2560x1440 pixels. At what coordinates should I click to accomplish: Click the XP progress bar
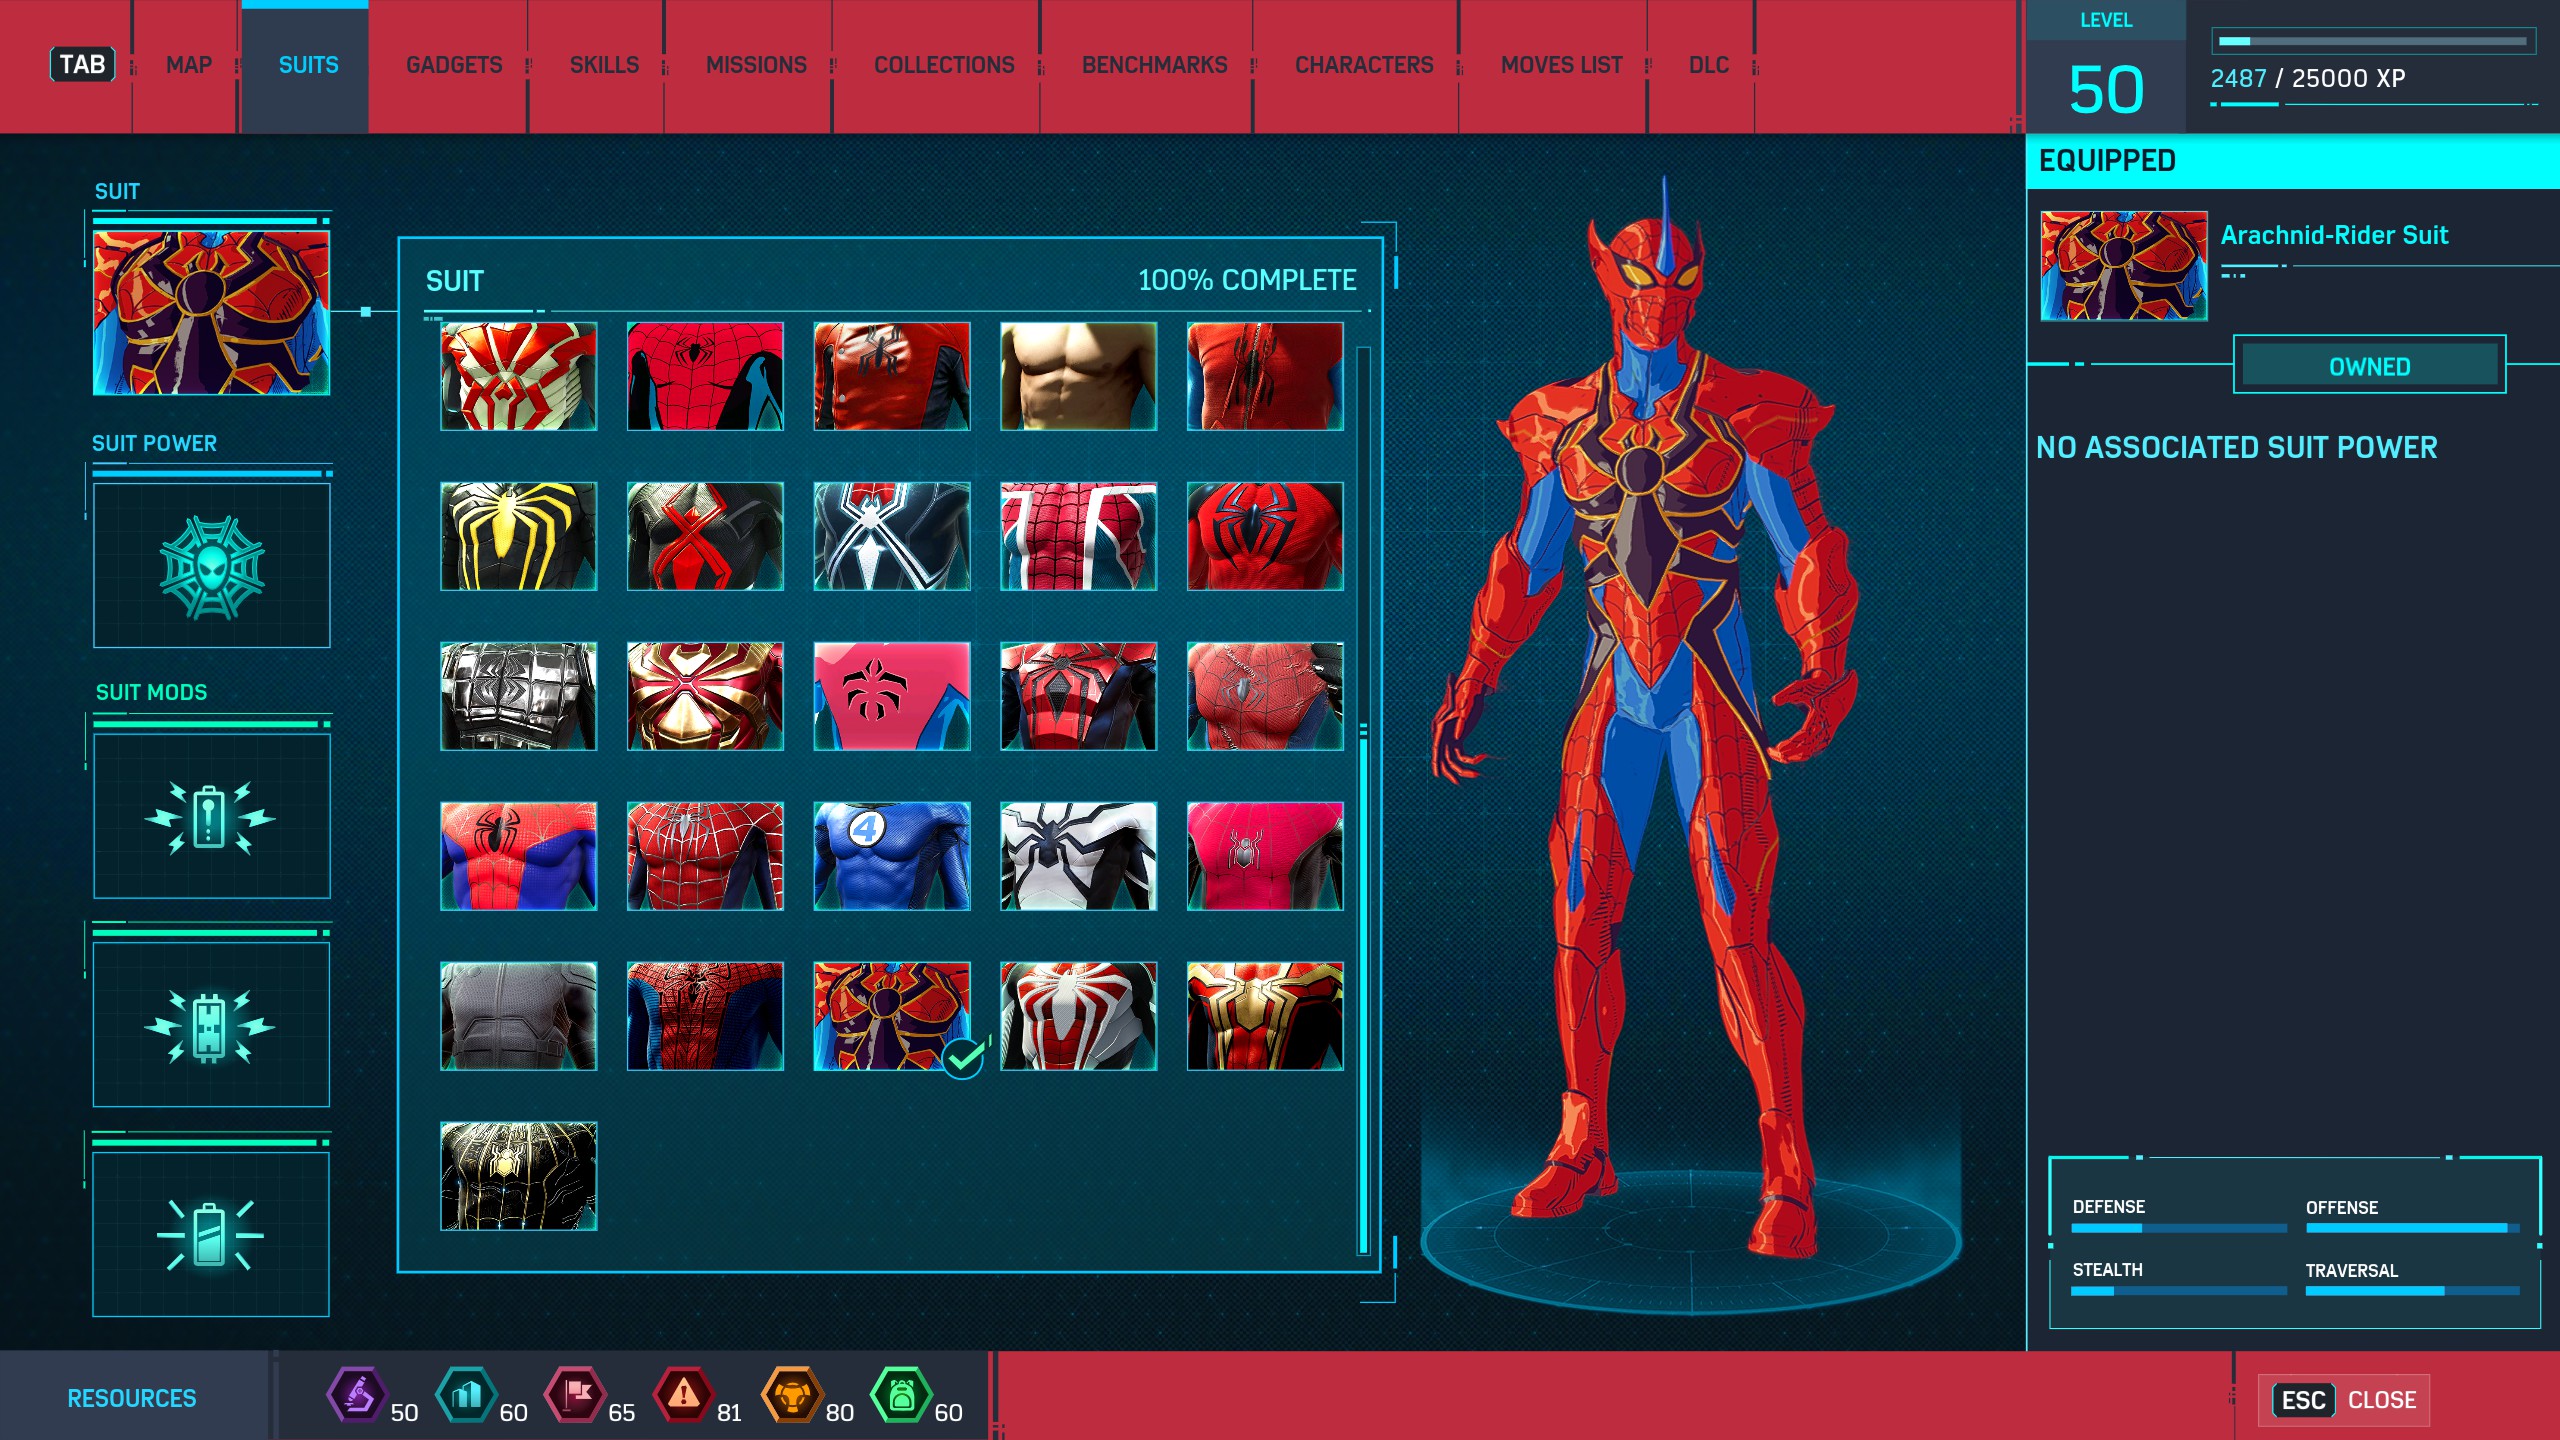(2372, 42)
